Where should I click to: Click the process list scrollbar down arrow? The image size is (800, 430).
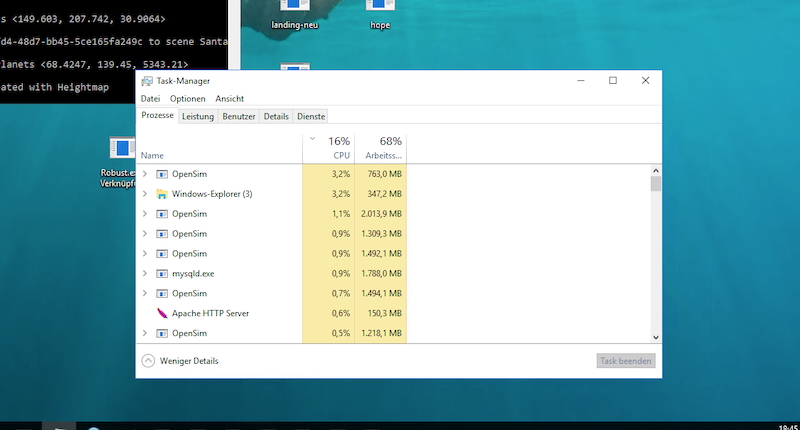tap(656, 337)
